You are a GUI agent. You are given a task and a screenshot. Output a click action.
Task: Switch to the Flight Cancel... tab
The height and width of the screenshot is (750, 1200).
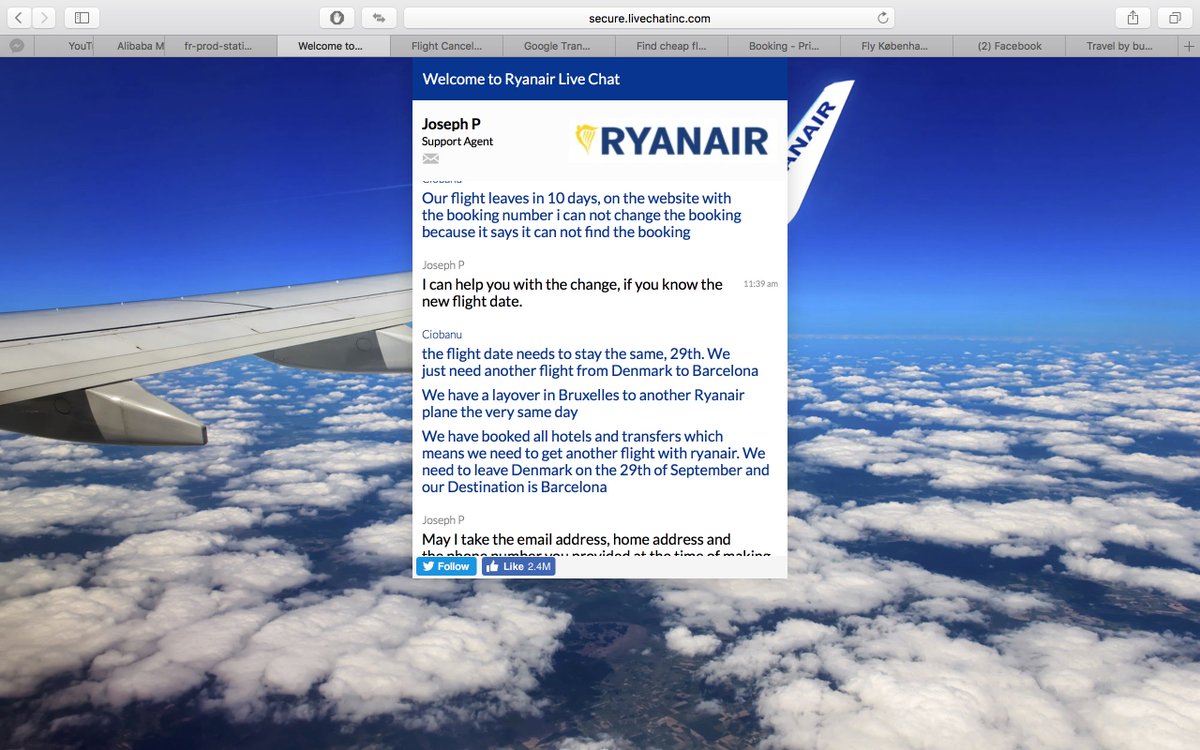pyautogui.click(x=446, y=46)
